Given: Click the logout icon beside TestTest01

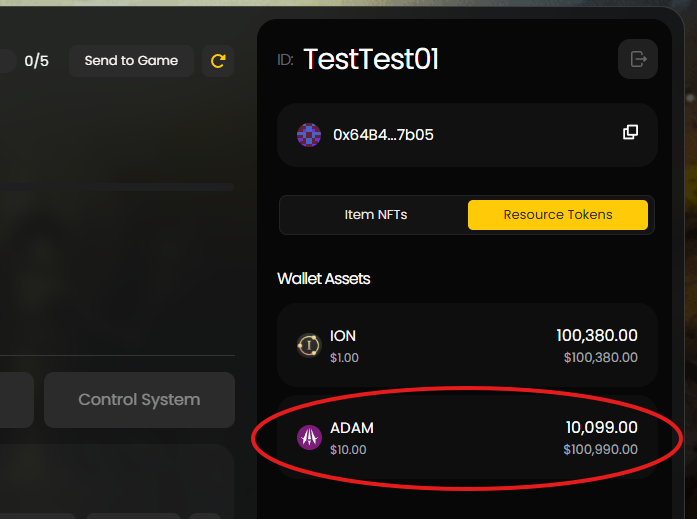Looking at the screenshot, I should tap(638, 59).
